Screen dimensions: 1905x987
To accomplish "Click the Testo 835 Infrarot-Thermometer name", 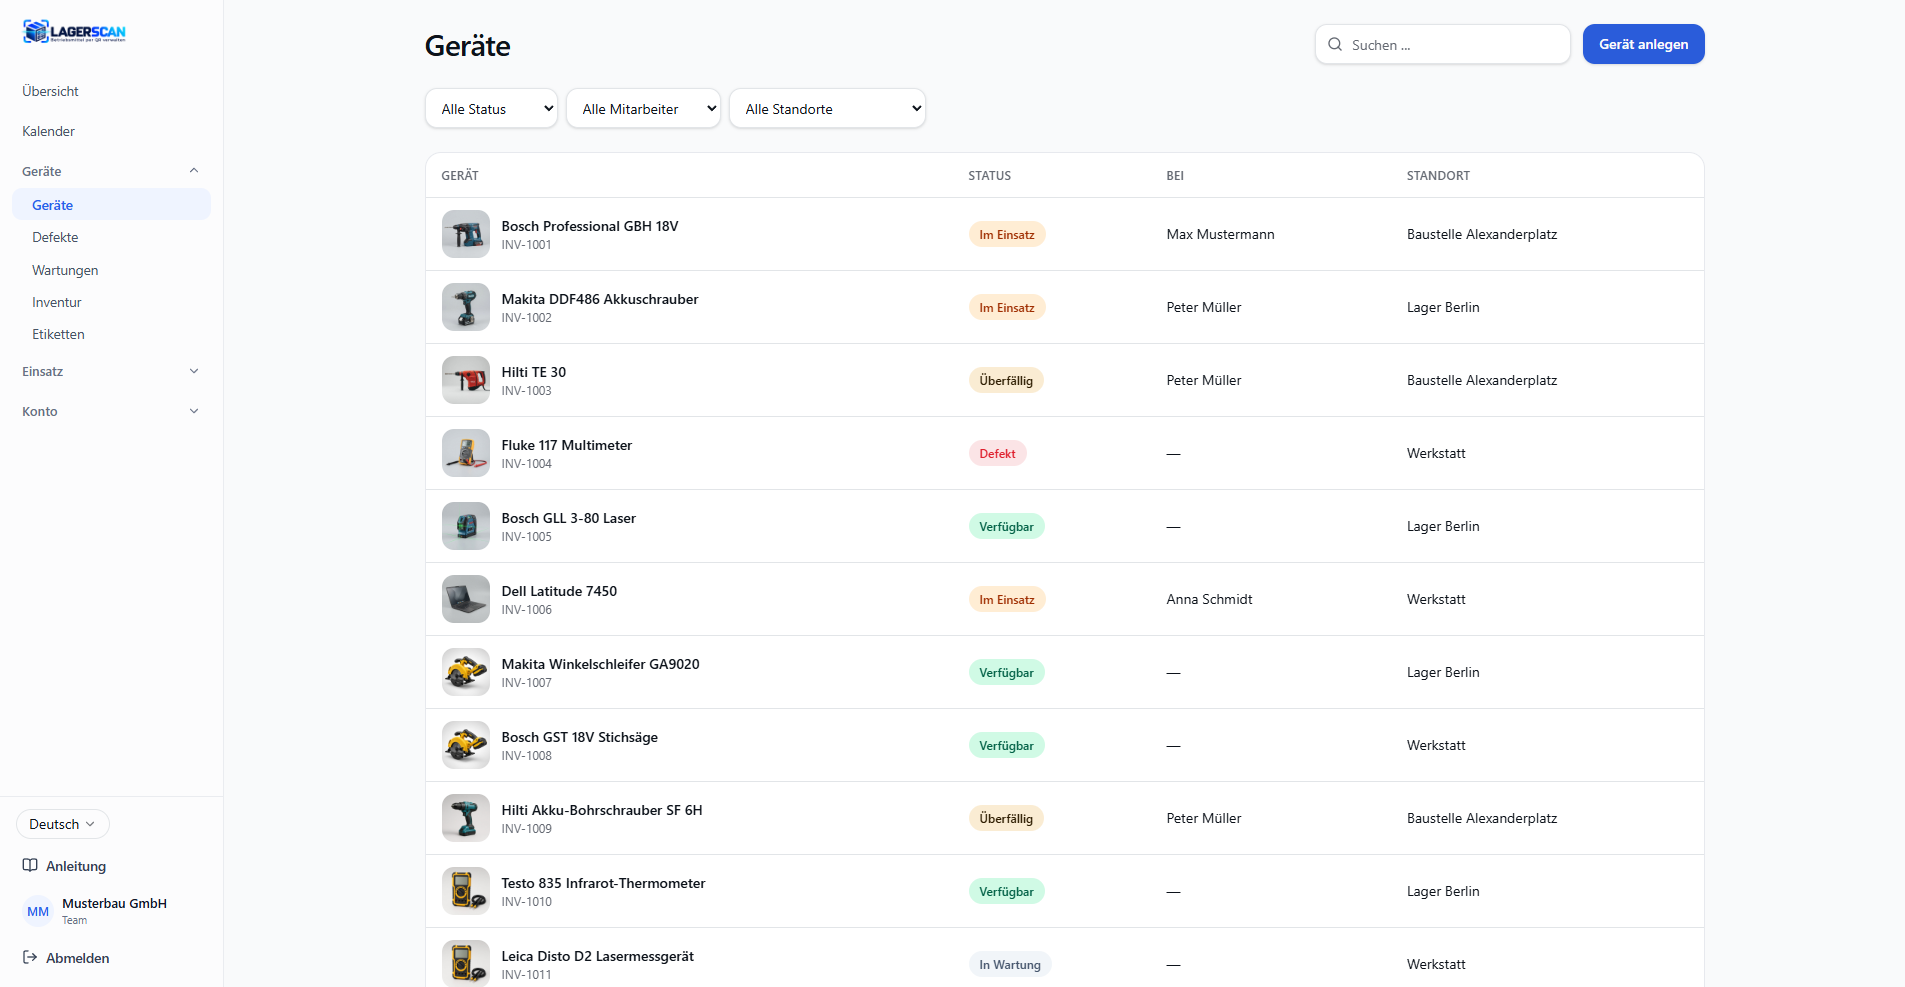I will (604, 883).
